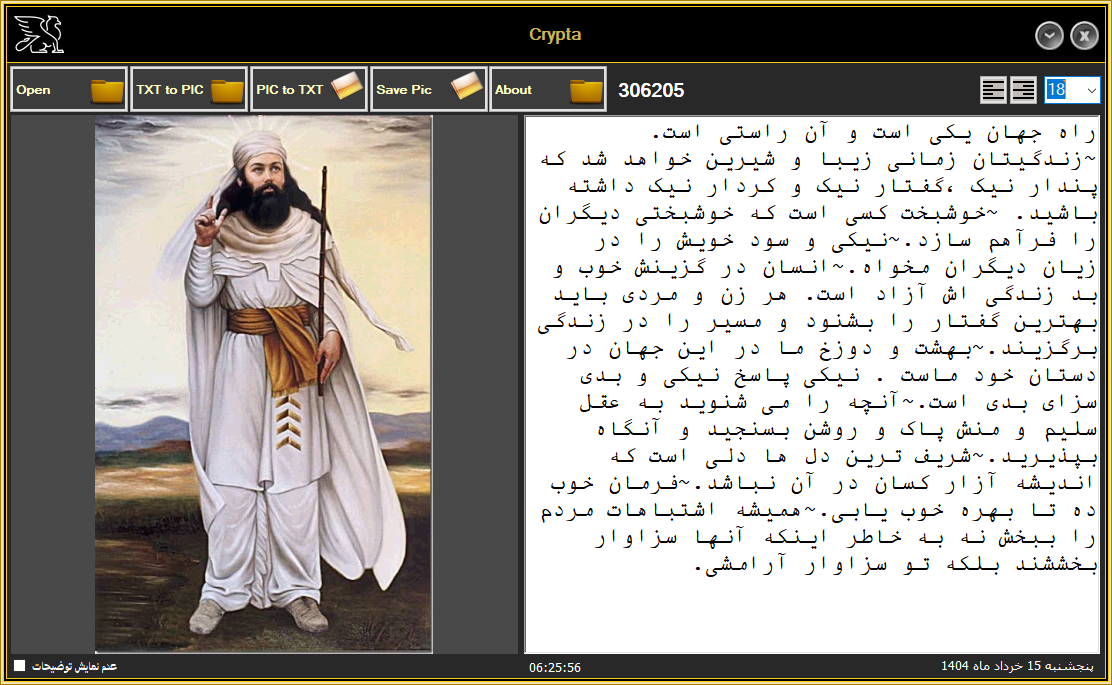Open the About button
This screenshot has width=1112, height=685.
pyautogui.click(x=547, y=89)
